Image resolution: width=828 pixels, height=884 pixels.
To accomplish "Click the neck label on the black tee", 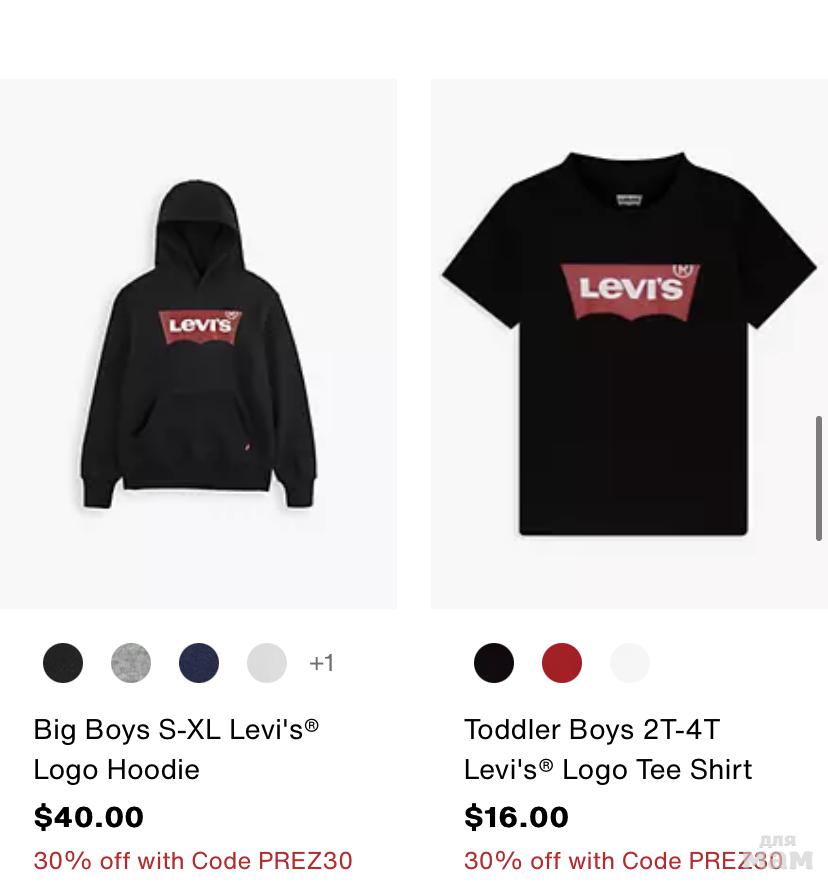I will click(x=629, y=200).
